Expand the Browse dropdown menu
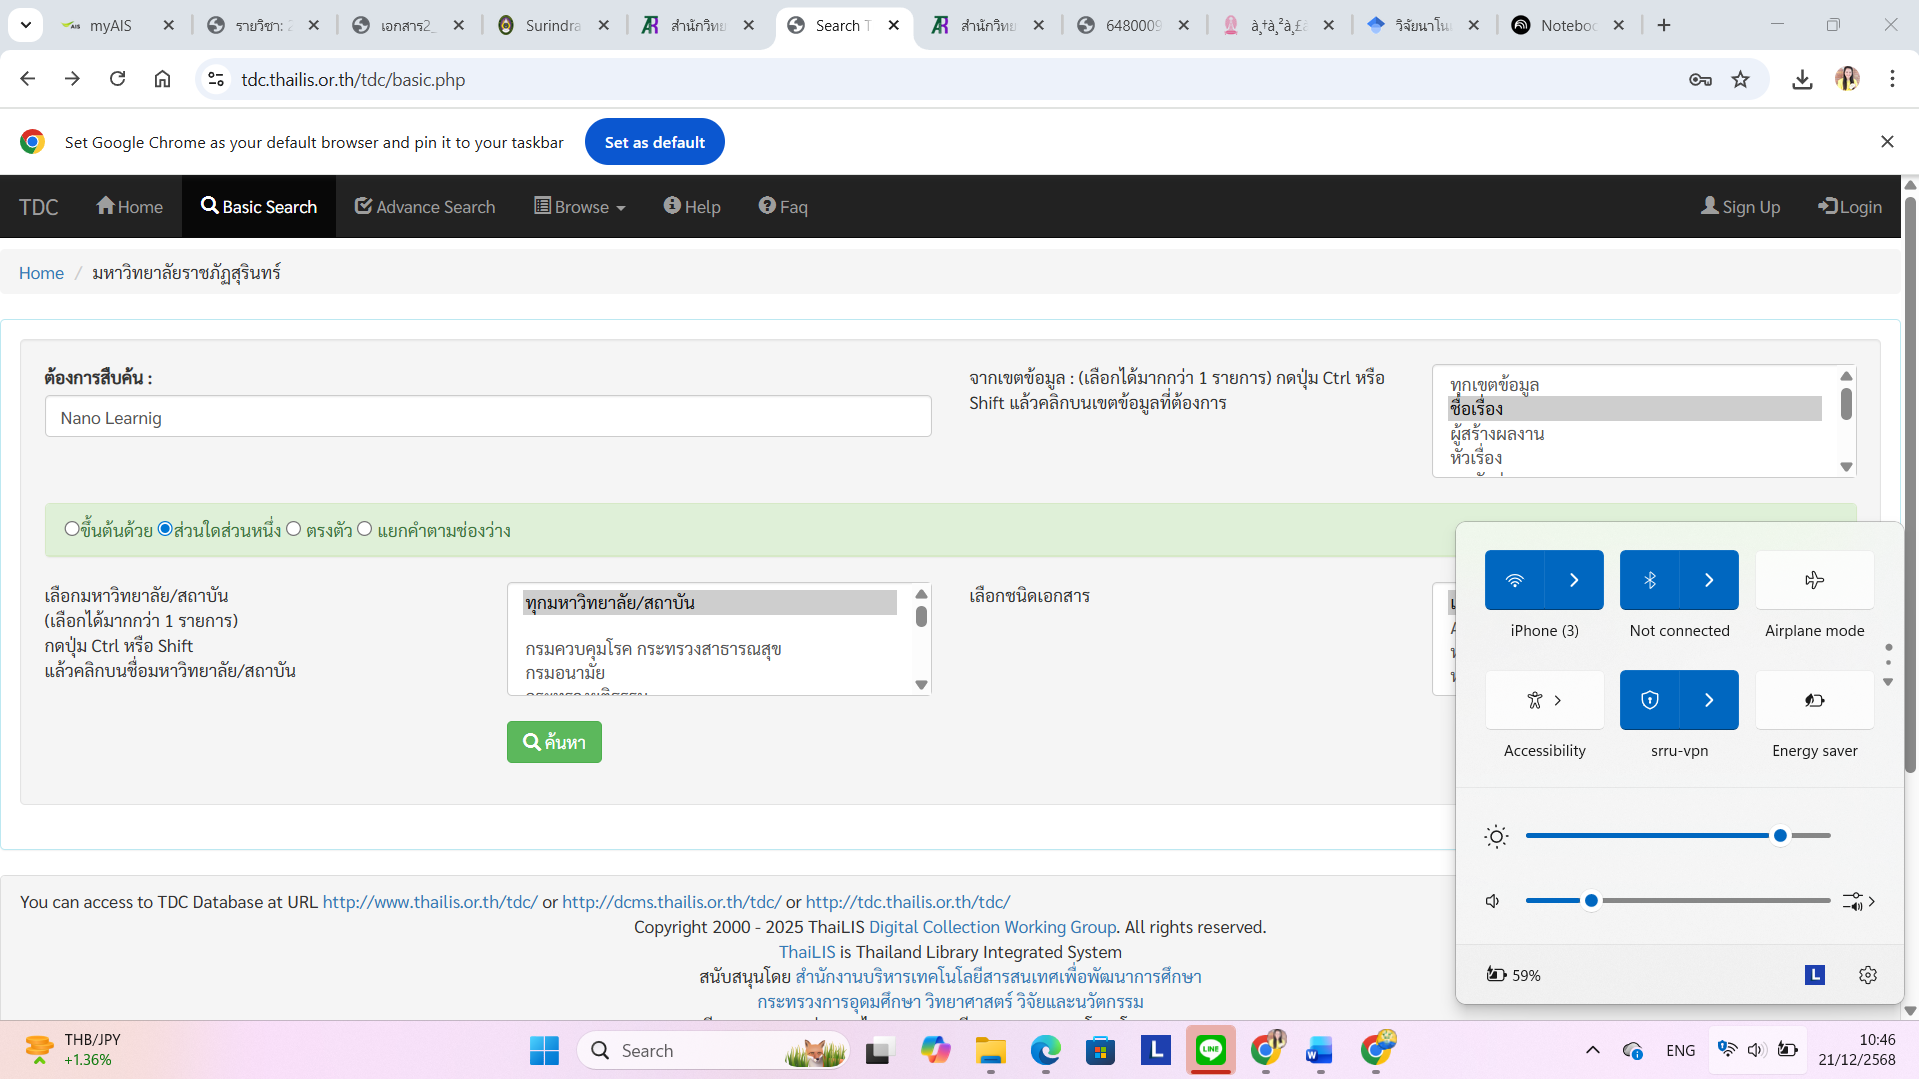 580,207
